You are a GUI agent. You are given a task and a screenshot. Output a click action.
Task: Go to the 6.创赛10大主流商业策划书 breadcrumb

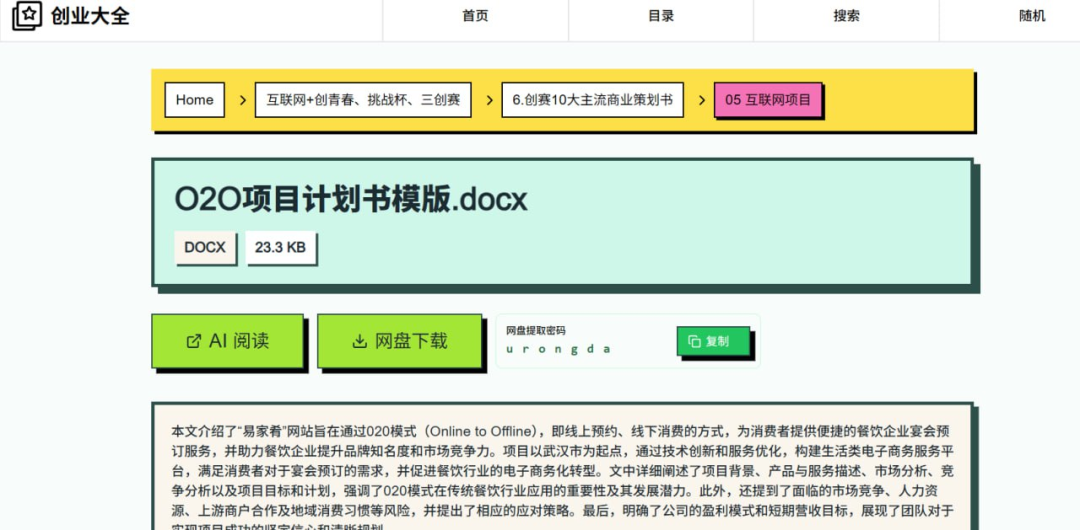click(592, 100)
